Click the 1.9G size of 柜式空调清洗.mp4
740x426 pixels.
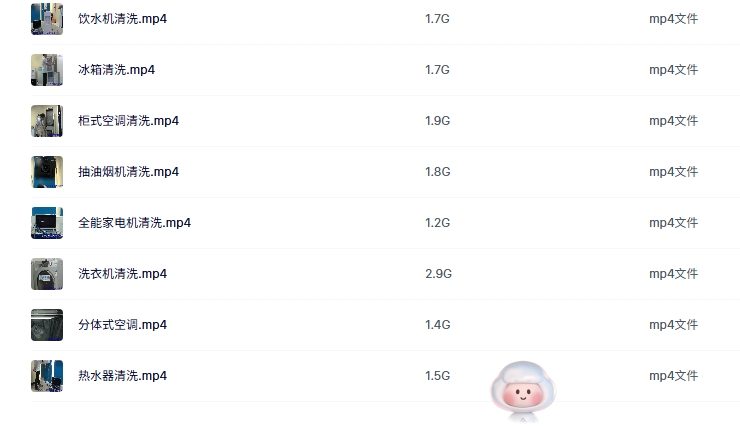click(x=438, y=121)
